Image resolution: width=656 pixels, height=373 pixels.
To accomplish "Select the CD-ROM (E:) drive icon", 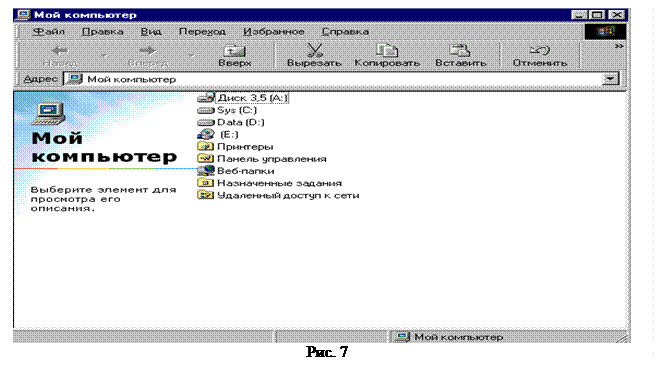I will [205, 134].
